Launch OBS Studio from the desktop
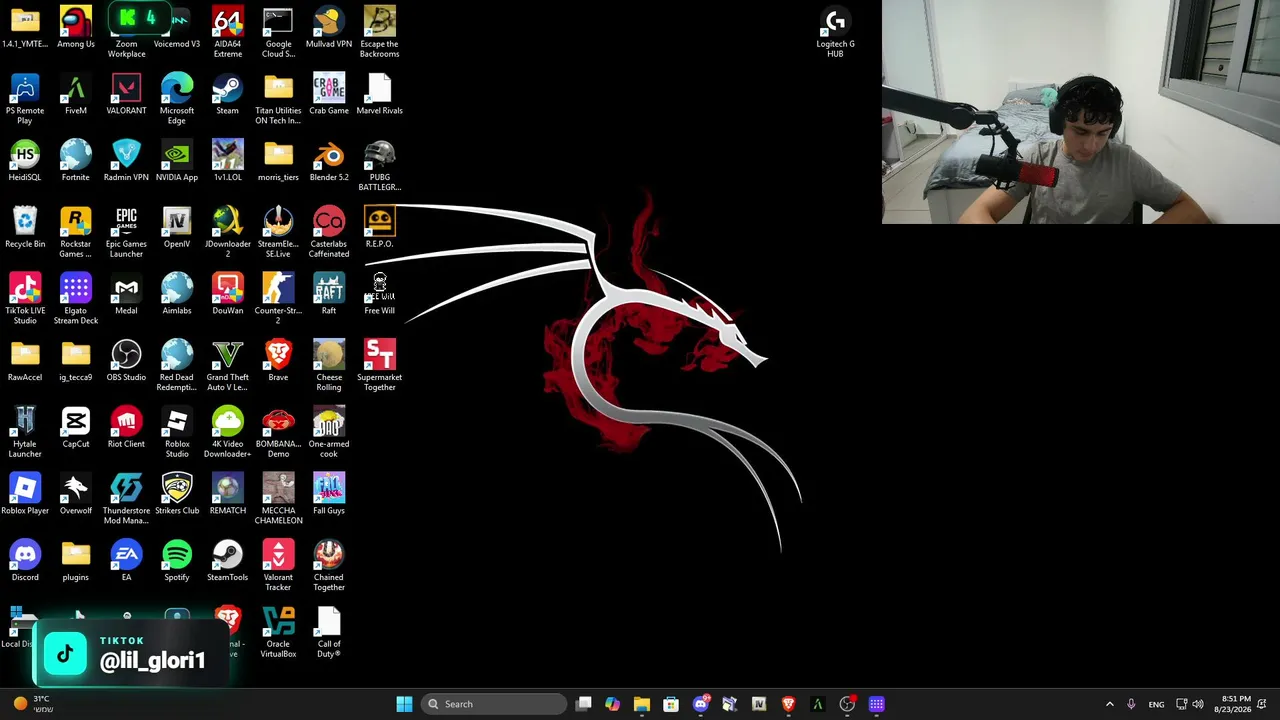 (126, 361)
